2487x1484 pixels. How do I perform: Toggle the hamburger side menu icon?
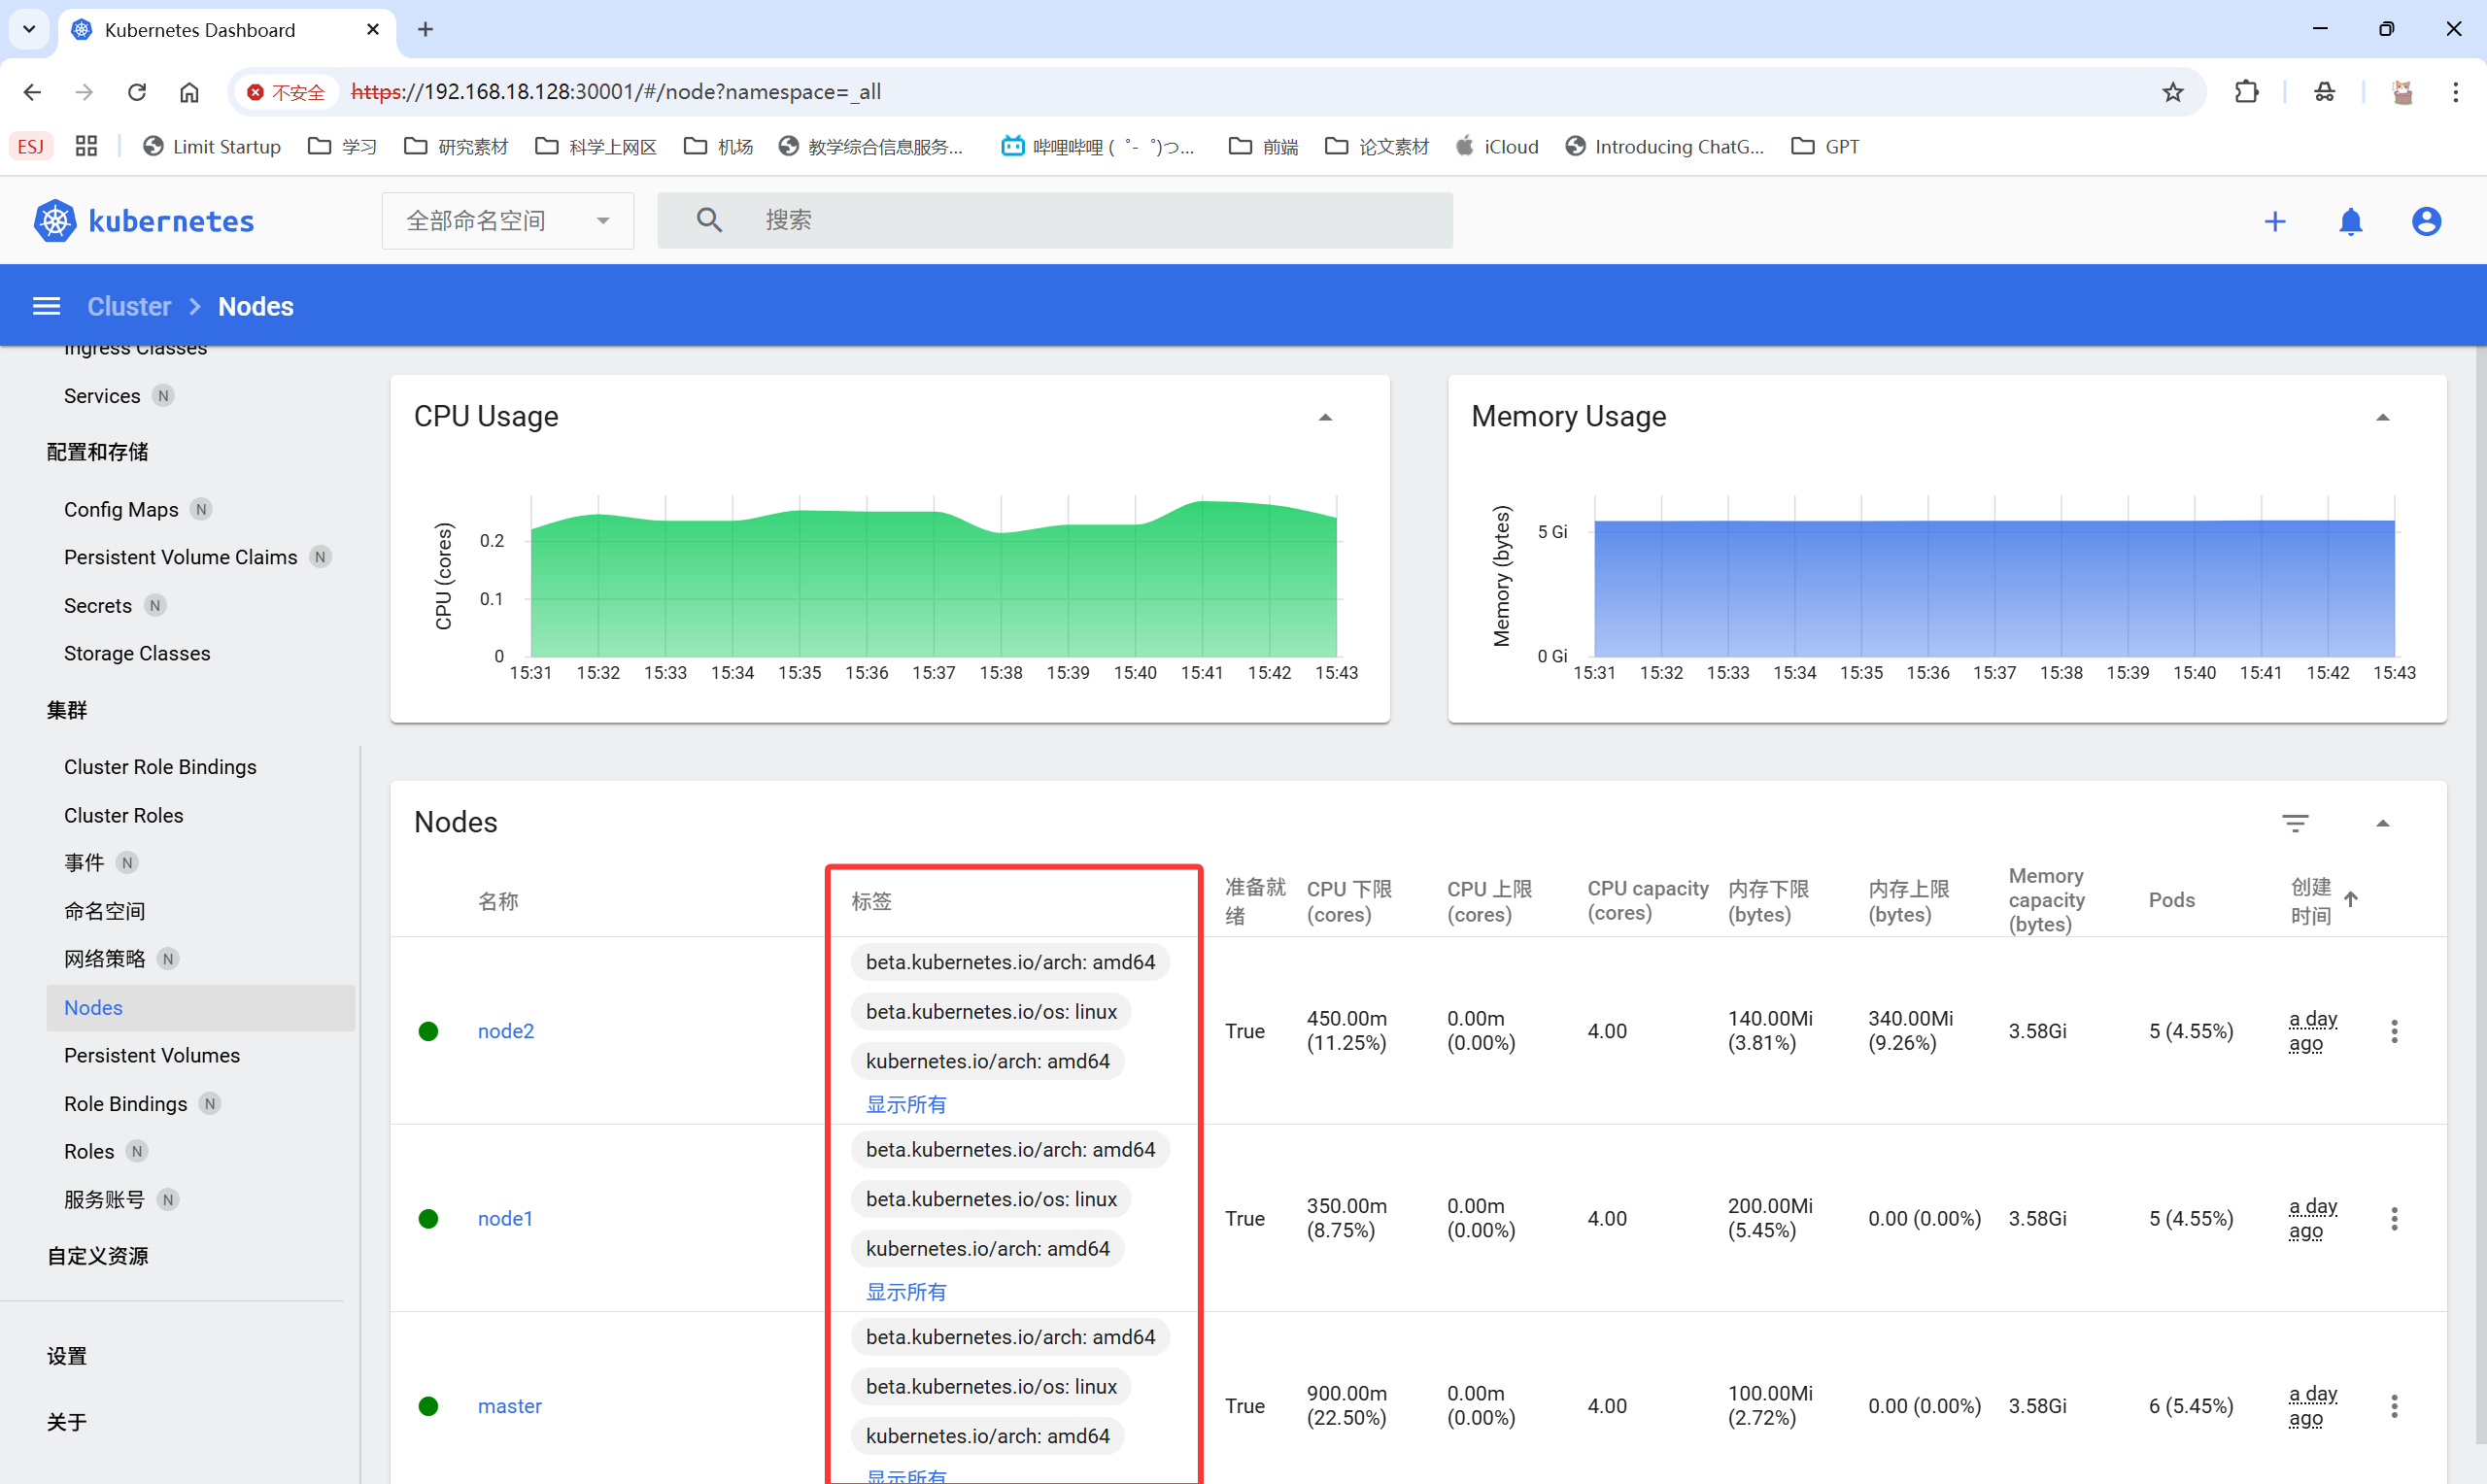[46, 306]
